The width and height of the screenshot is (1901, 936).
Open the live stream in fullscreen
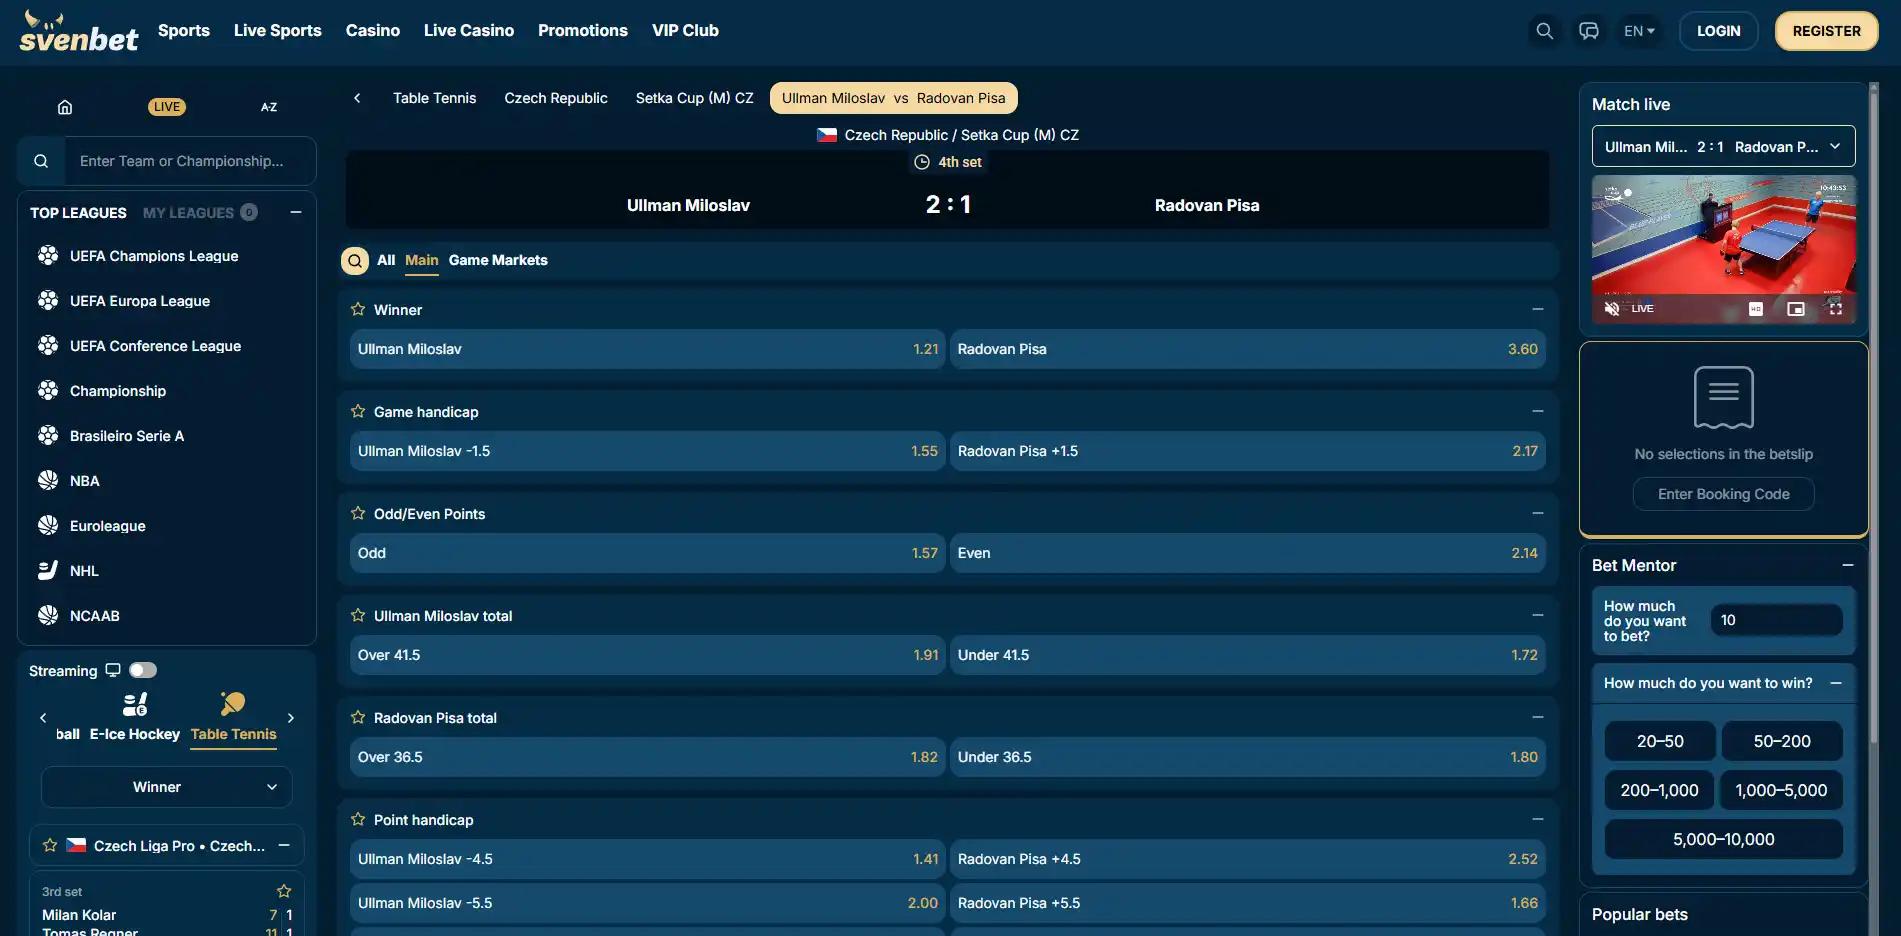1836,309
